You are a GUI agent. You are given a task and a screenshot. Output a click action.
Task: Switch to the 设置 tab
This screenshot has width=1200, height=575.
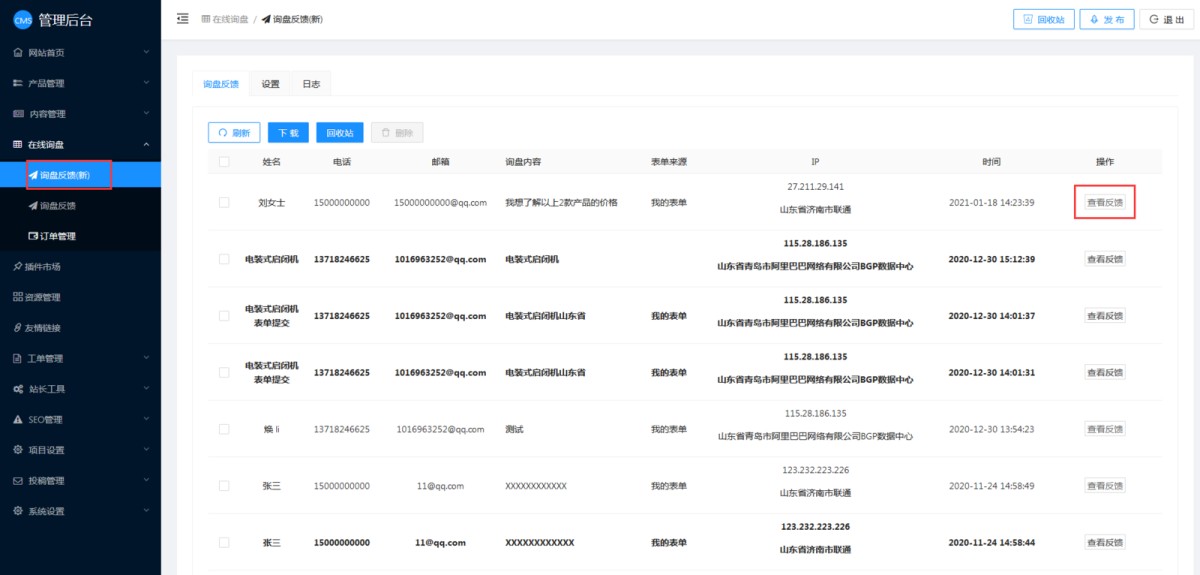pyautogui.click(x=271, y=85)
